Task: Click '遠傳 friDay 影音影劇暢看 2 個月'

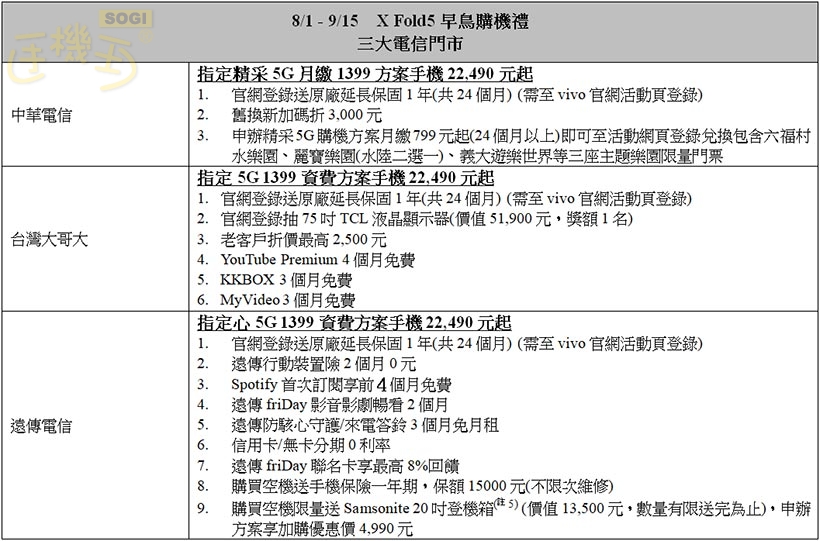Action: point(339,404)
